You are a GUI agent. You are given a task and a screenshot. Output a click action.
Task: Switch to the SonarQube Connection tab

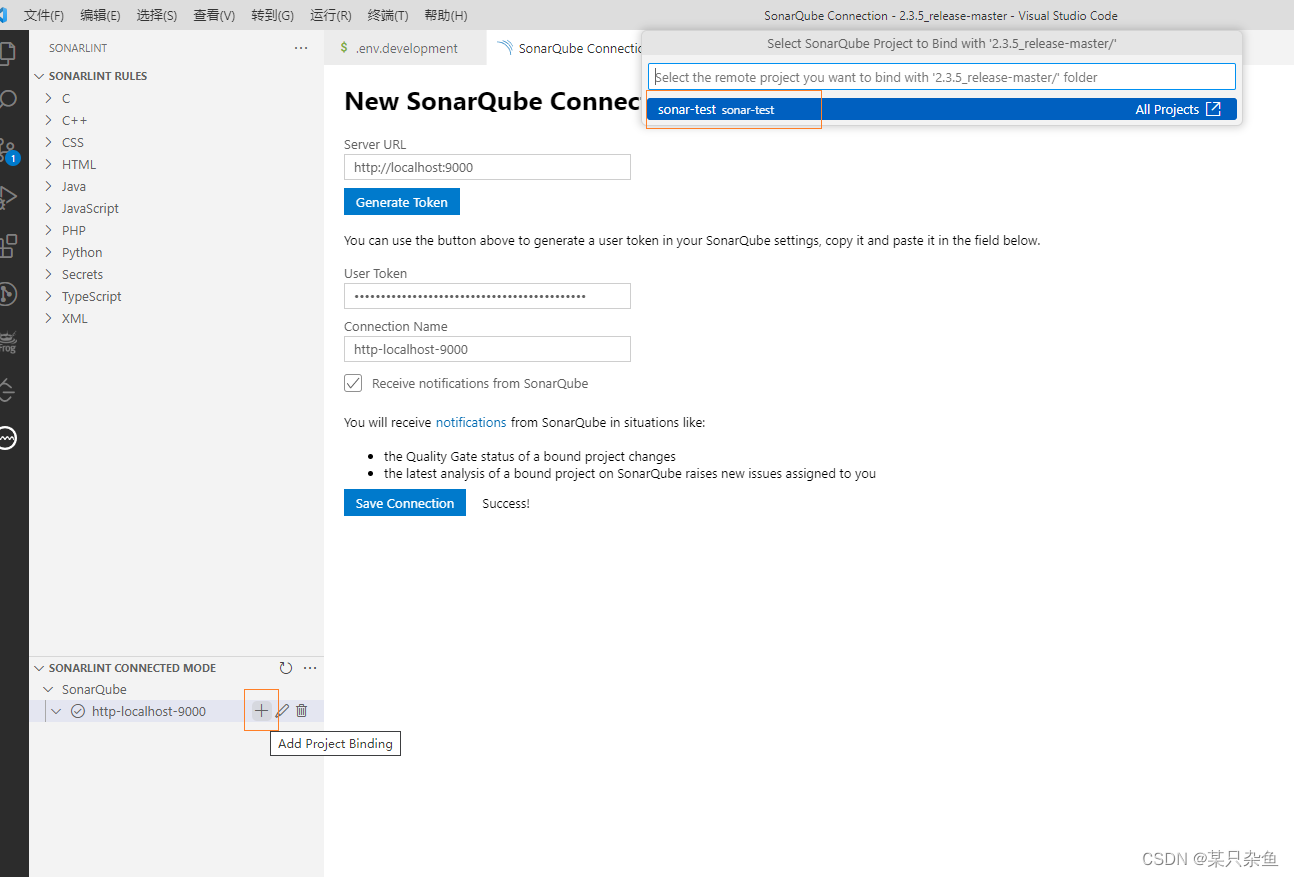(x=565, y=48)
